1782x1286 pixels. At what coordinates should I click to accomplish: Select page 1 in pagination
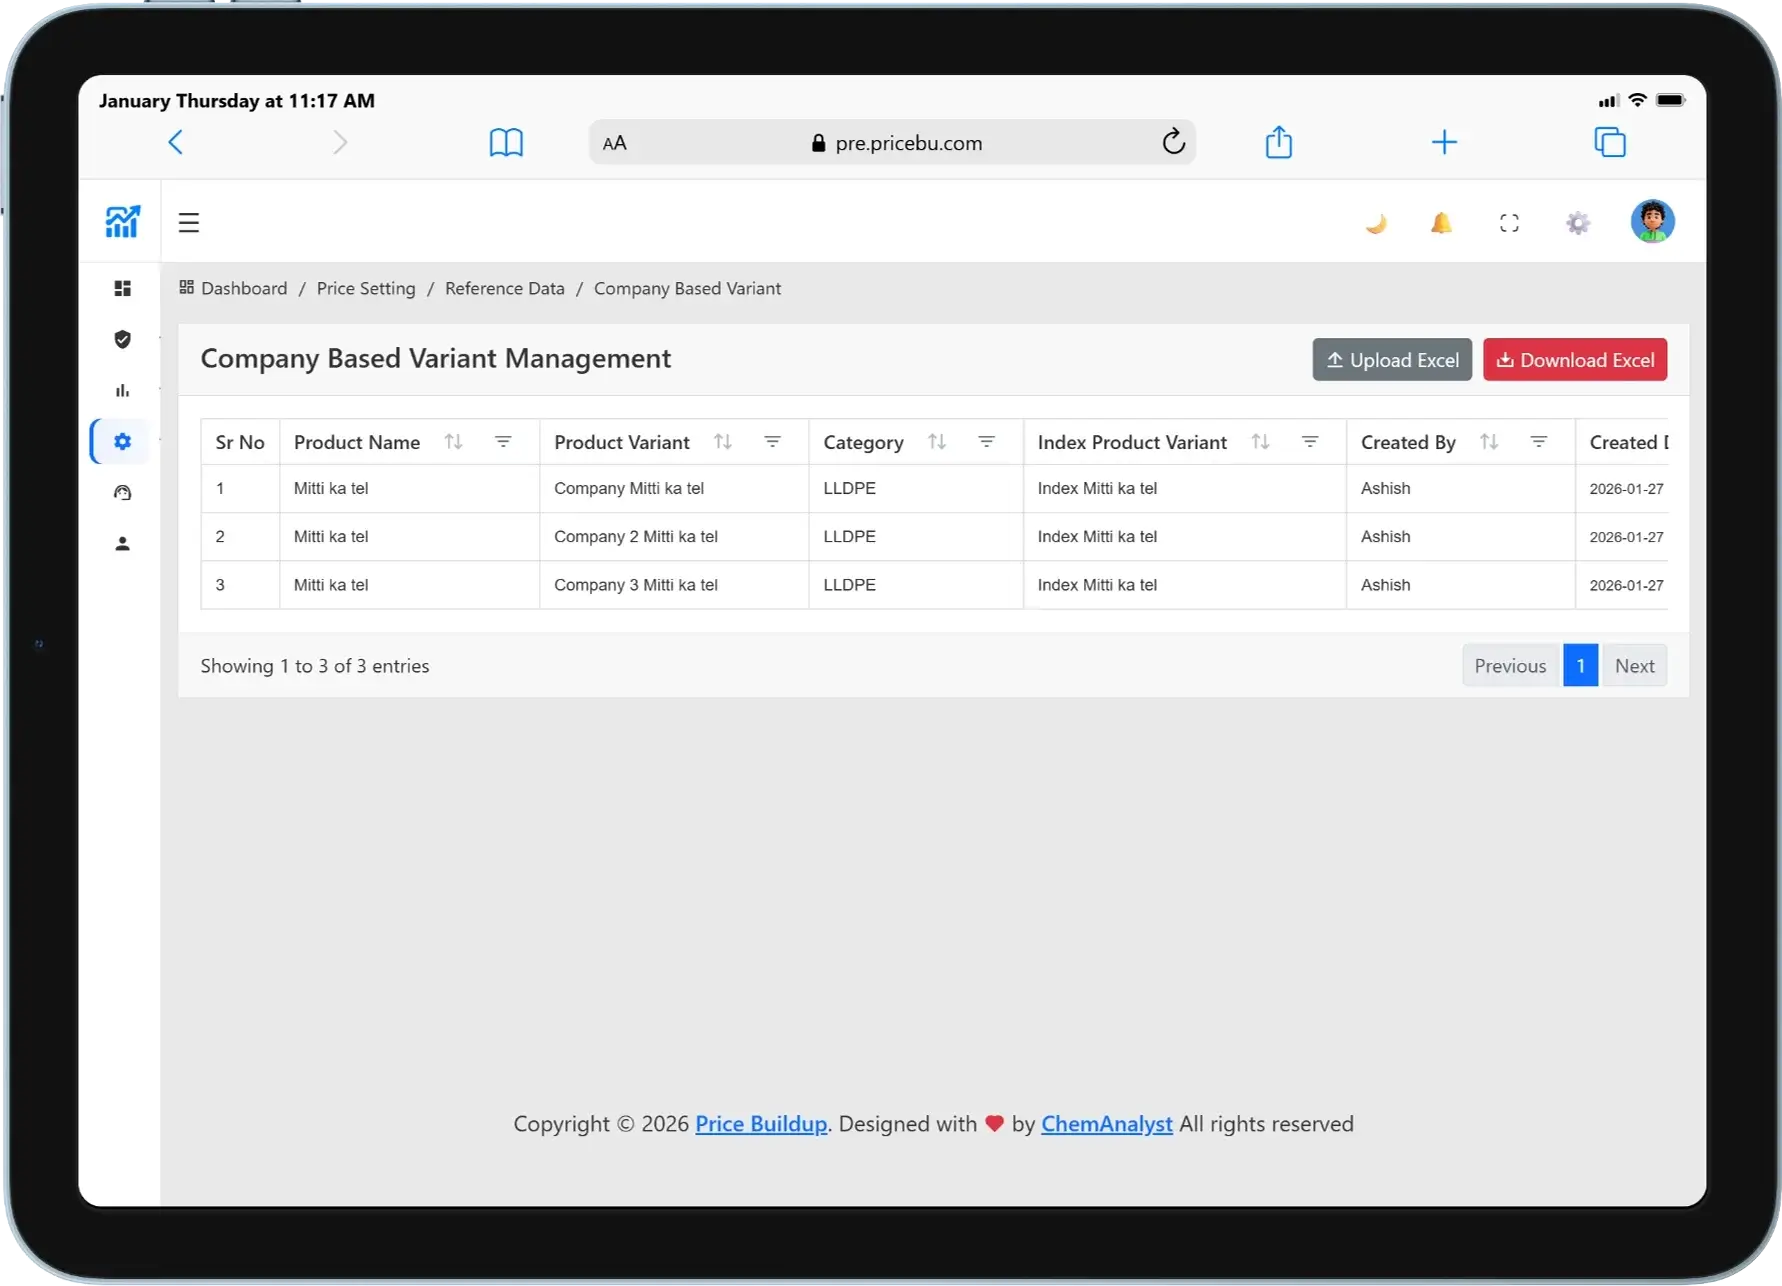click(x=1580, y=665)
